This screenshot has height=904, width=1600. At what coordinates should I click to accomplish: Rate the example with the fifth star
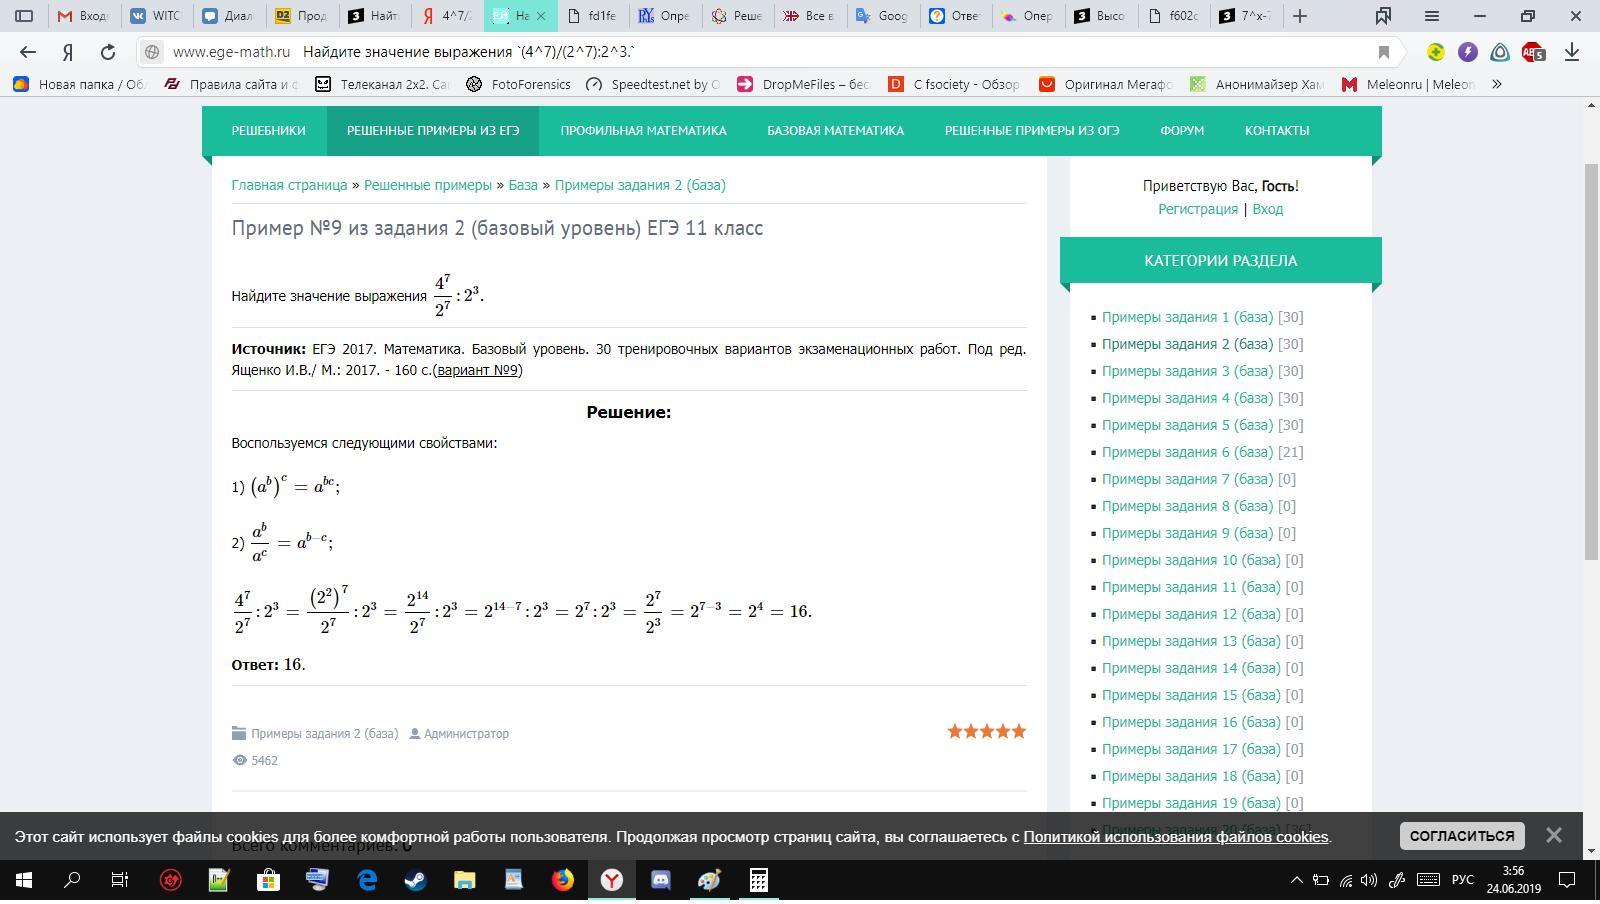[x=1019, y=731]
